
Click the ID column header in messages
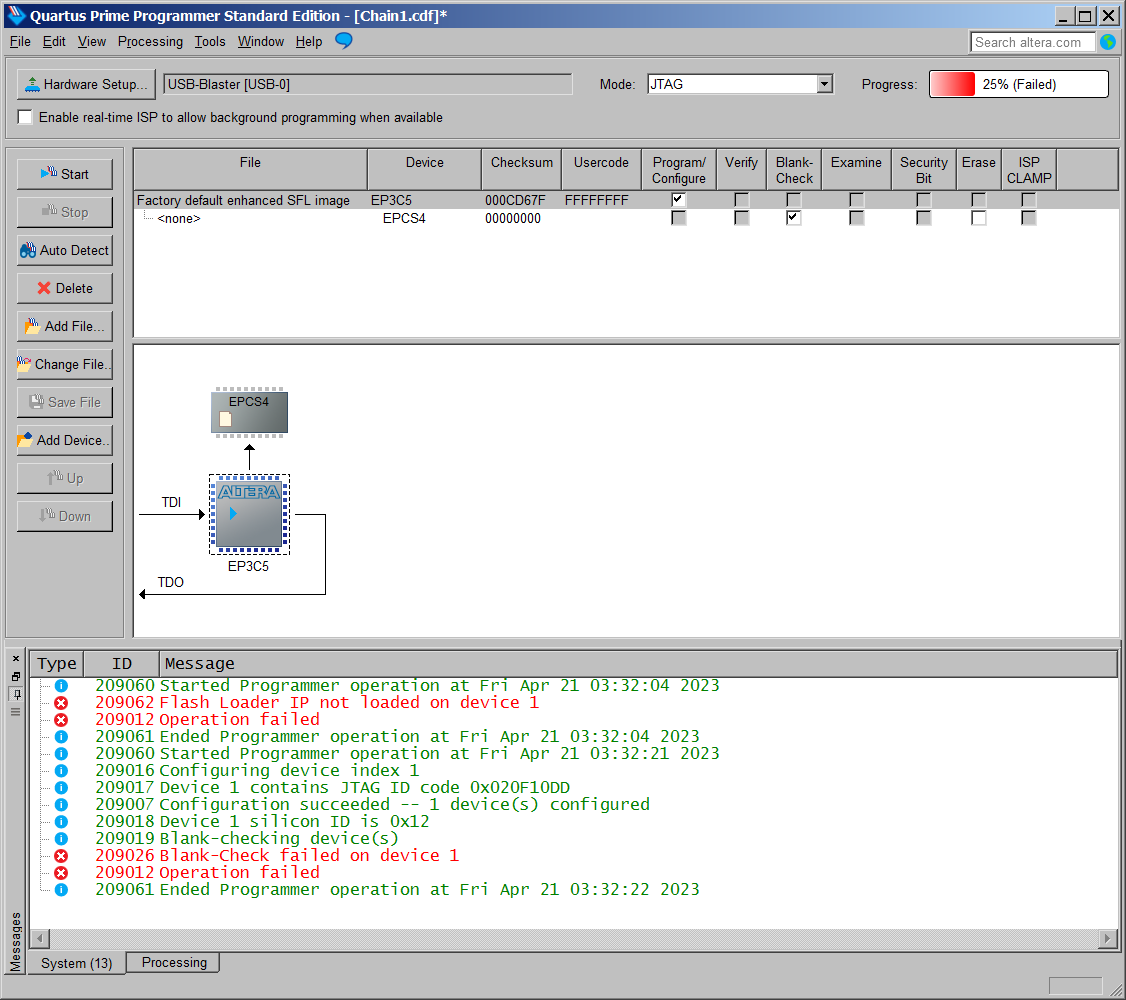pyautogui.click(x=122, y=664)
